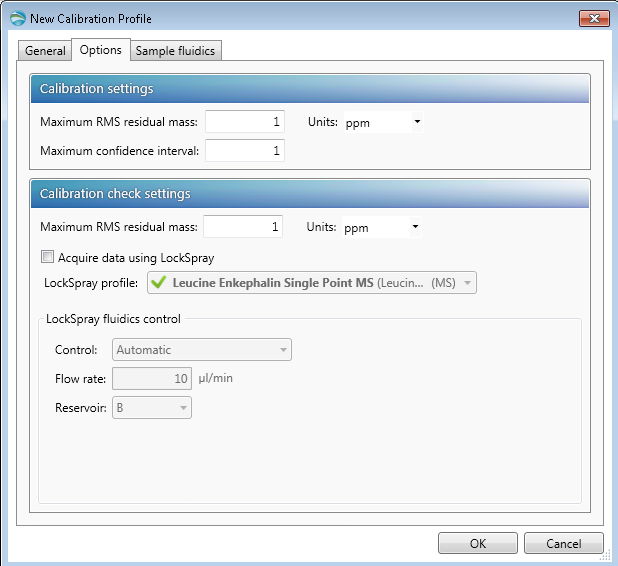Click the Flow rate field
Viewport: 618px width, 566px height.
[152, 378]
